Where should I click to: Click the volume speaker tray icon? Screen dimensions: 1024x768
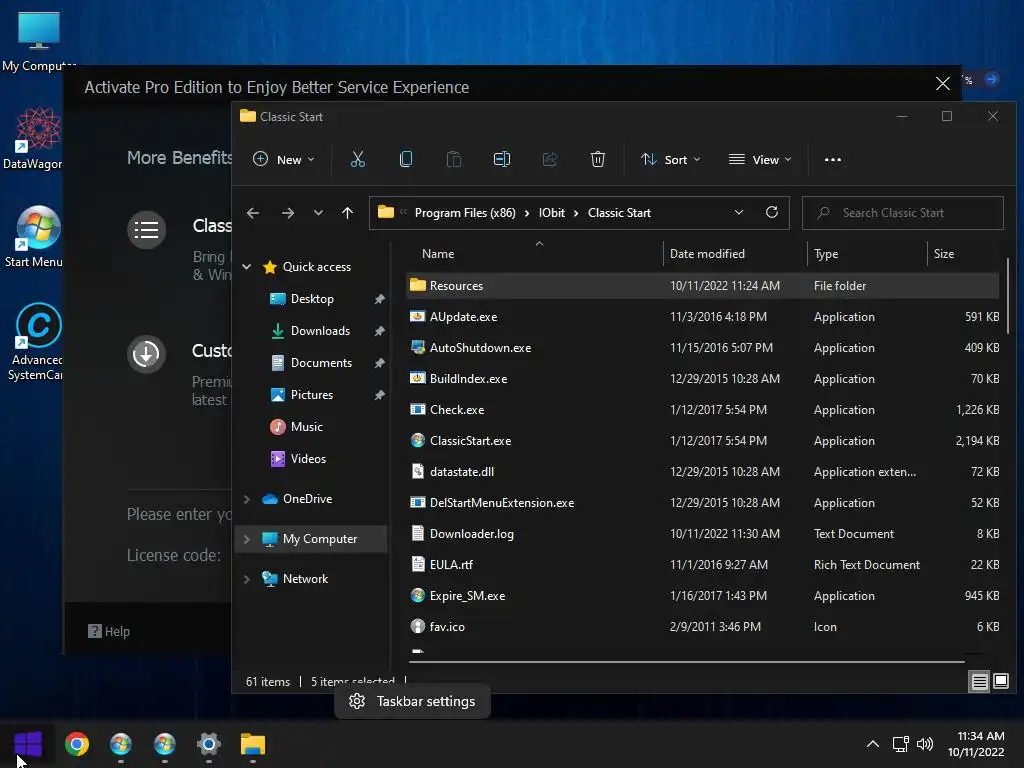click(925, 744)
